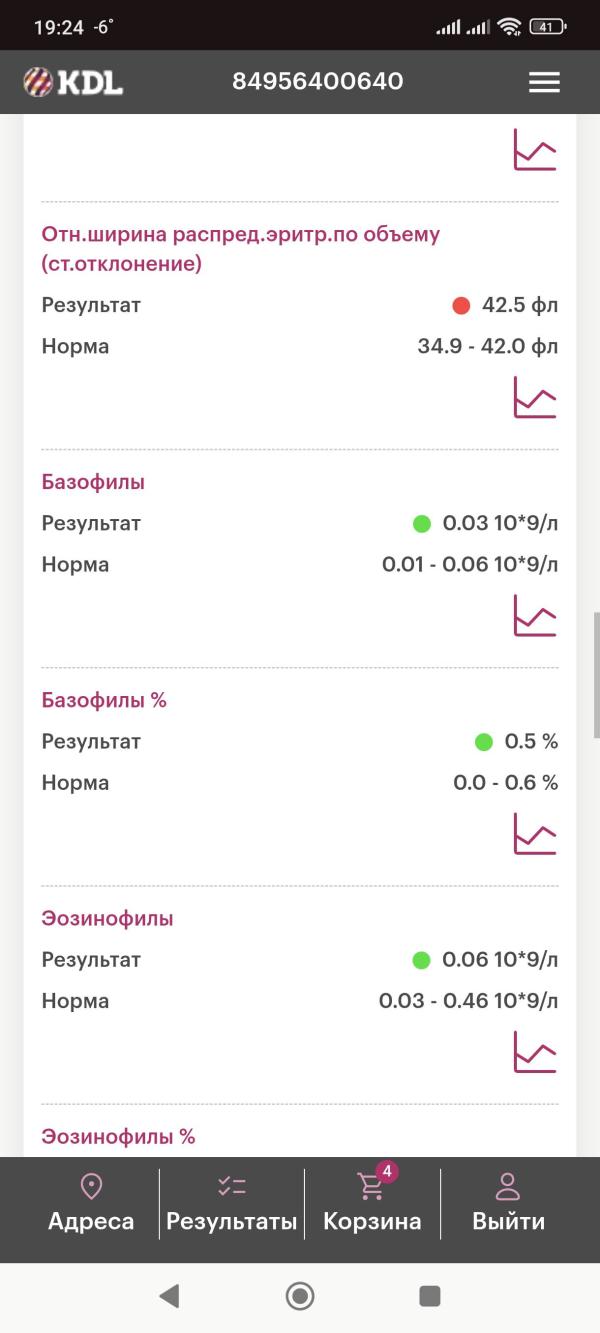This screenshot has height=1333, width=600.
Task: Click the page scrollbar handle
Action: (x=596, y=675)
